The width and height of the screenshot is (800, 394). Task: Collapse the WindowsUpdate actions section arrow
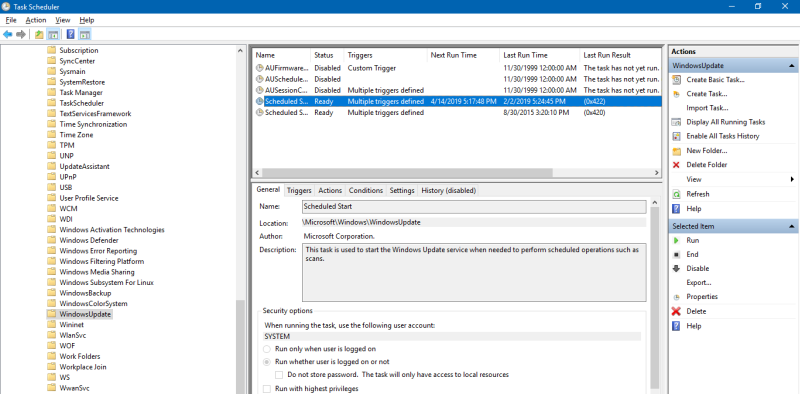(x=791, y=66)
